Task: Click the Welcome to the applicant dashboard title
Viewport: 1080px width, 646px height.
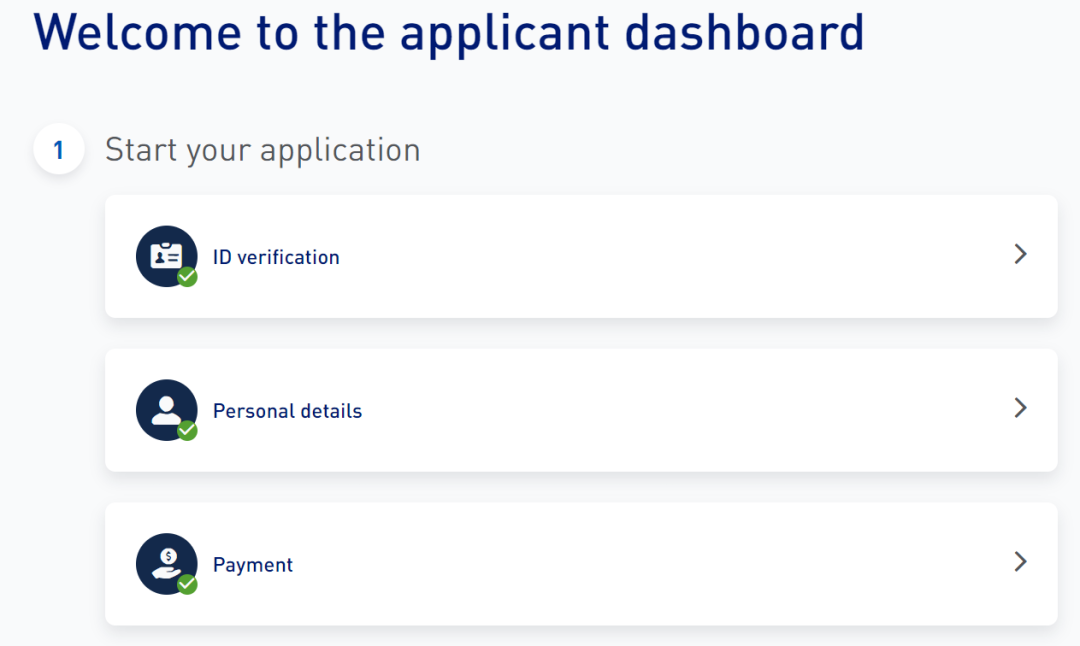Action: (x=448, y=32)
